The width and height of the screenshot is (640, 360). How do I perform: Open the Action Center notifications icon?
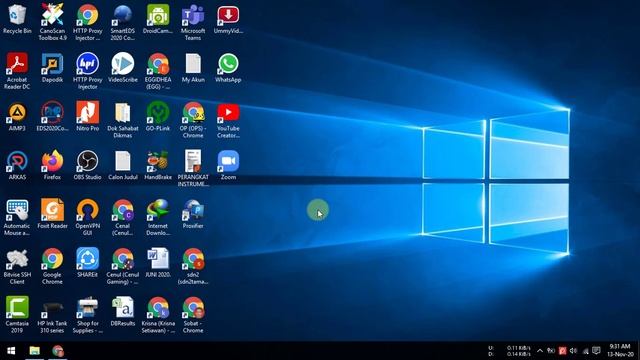tap(596, 351)
